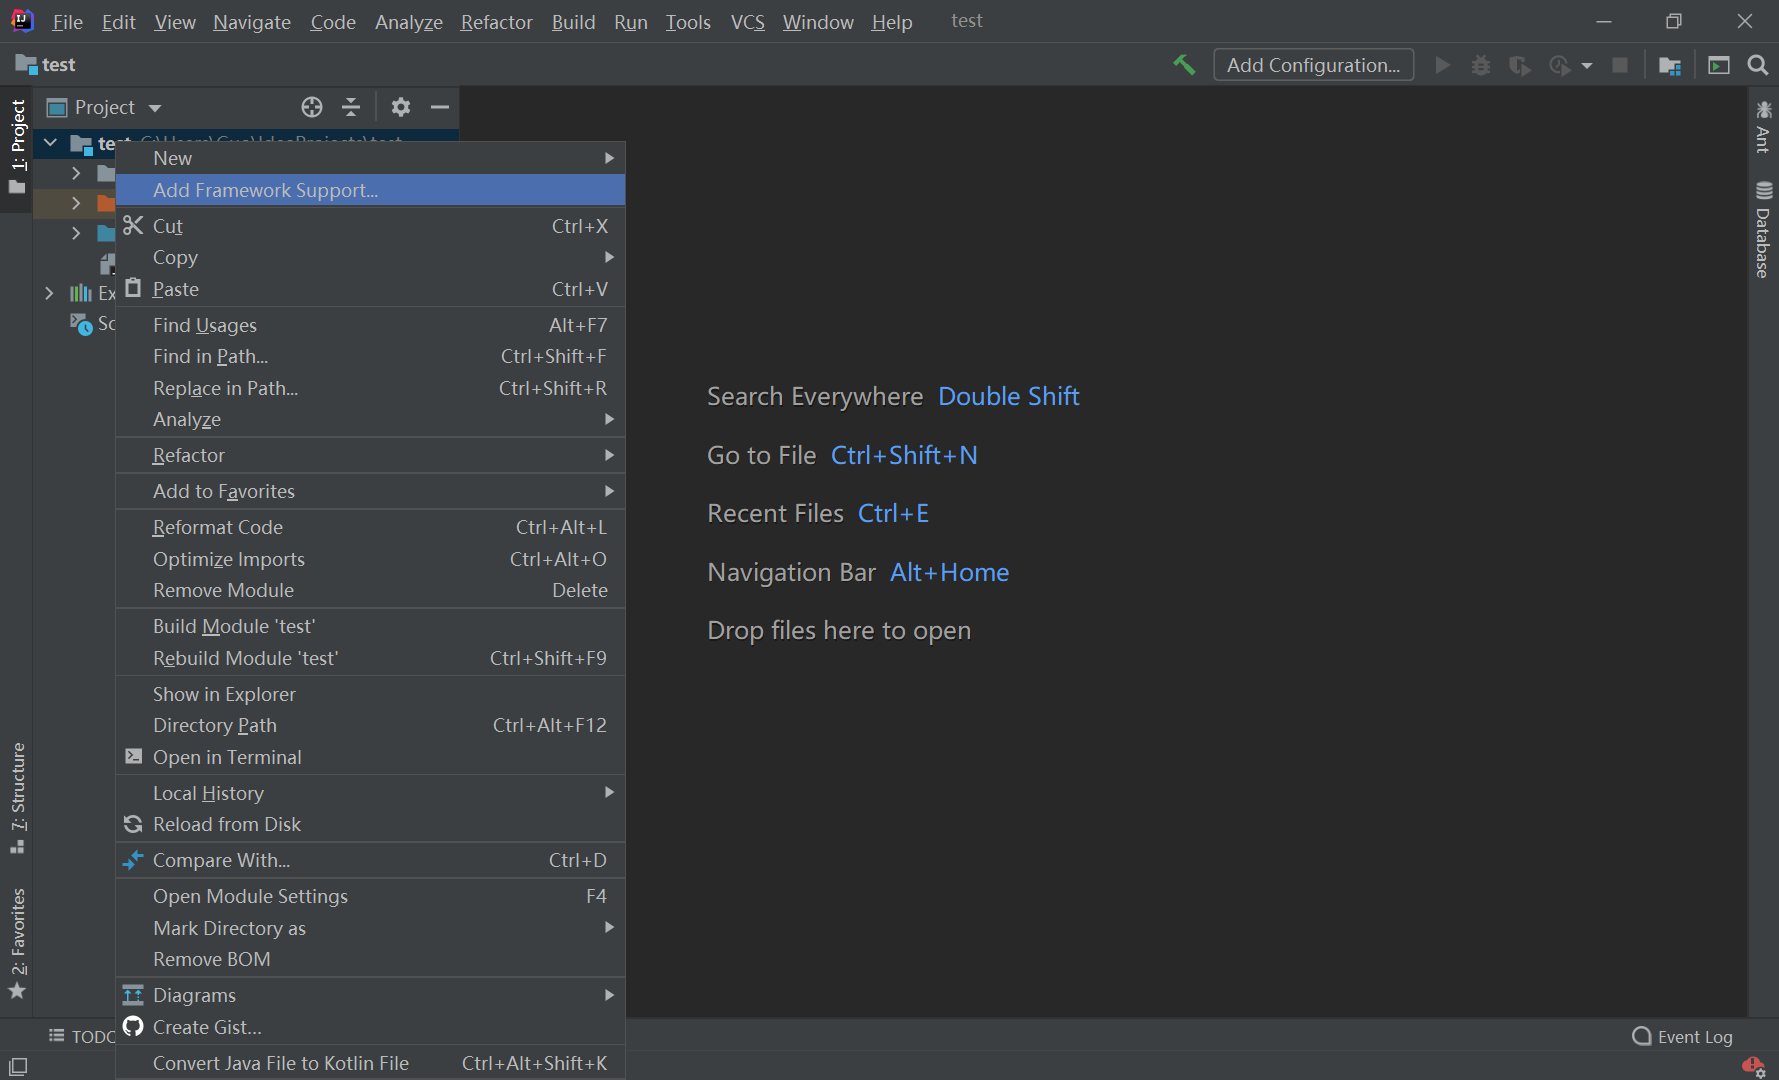The height and width of the screenshot is (1080, 1779).
Task: Click Add Configuration... button
Action: coord(1313,65)
